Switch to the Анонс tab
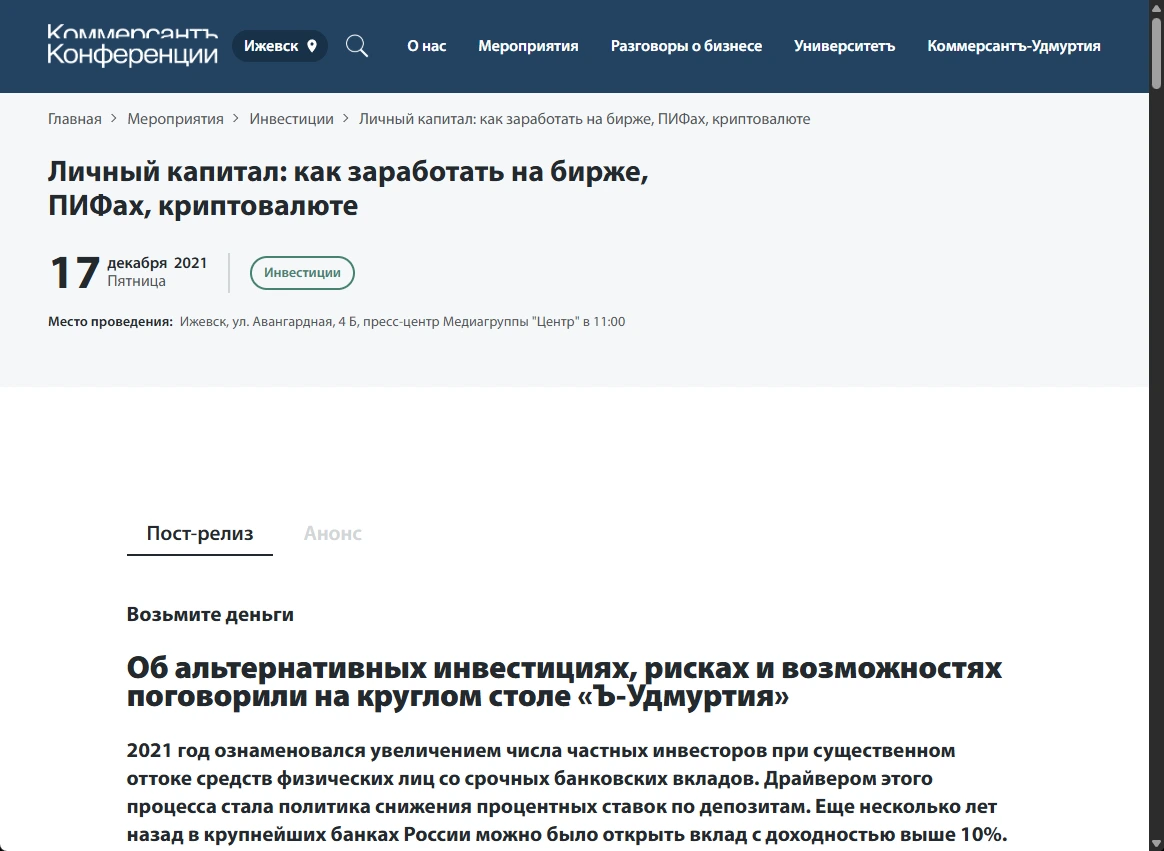1164x851 pixels. [x=333, y=533]
